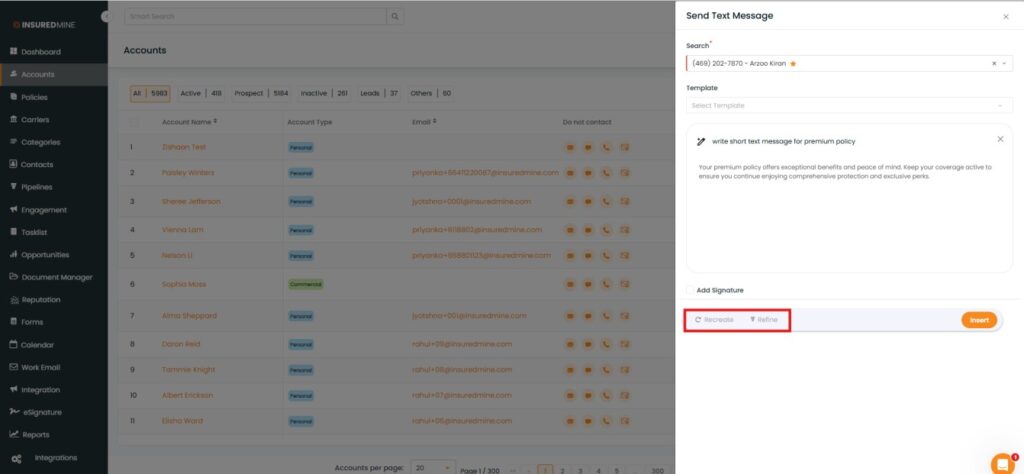Click the magic wand prompt icon
1024x474 pixels.
(x=701, y=141)
